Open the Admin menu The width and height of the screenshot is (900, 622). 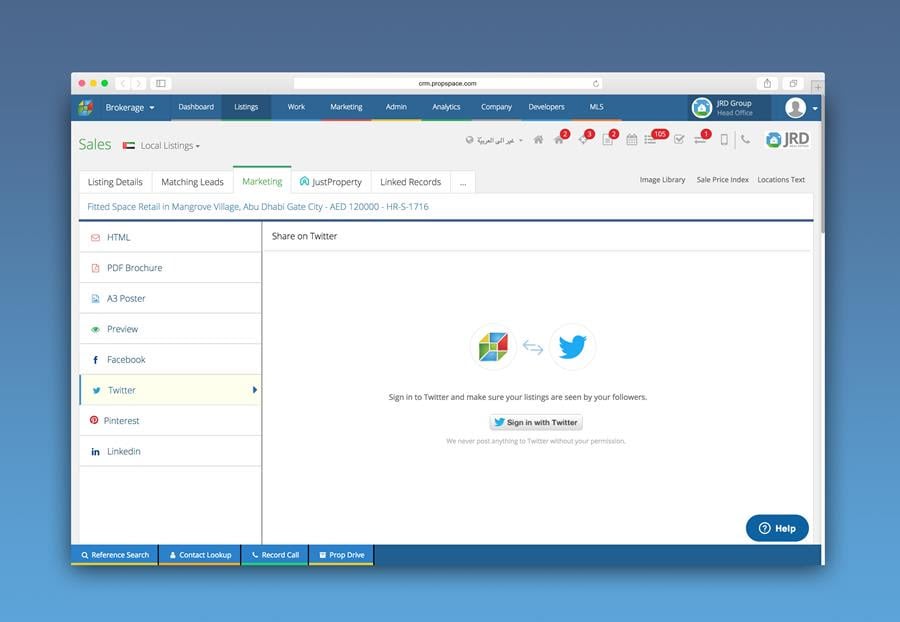click(x=396, y=107)
